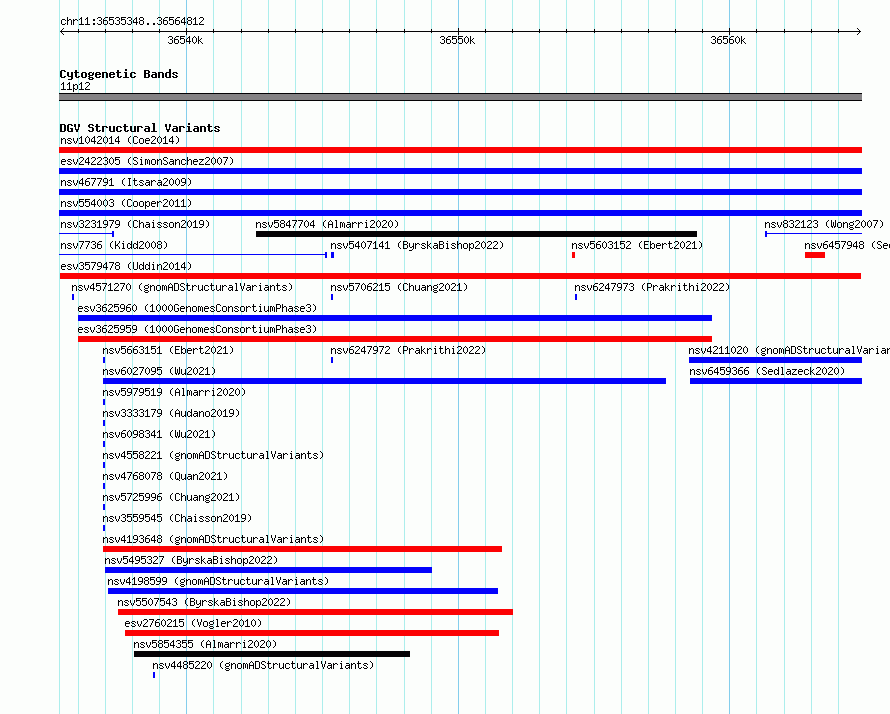
Task: Open nsv5407141 (ByrskaBishop2022) label
Action: click(417, 245)
